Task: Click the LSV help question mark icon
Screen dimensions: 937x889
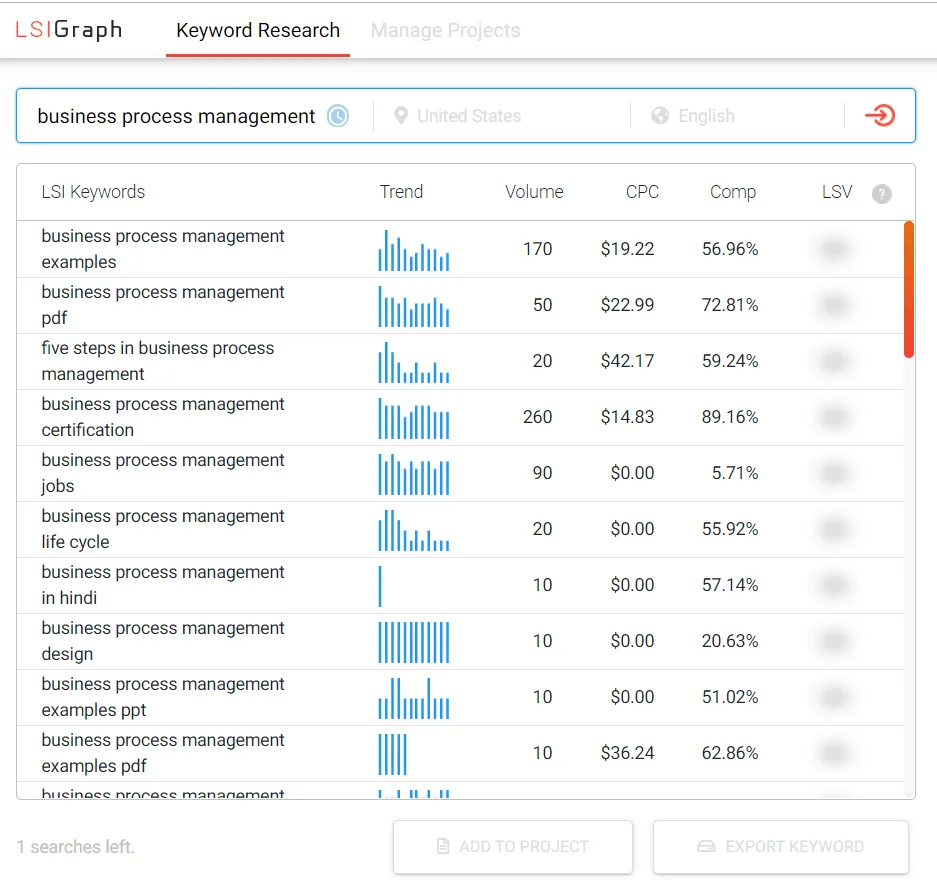Action: click(881, 194)
